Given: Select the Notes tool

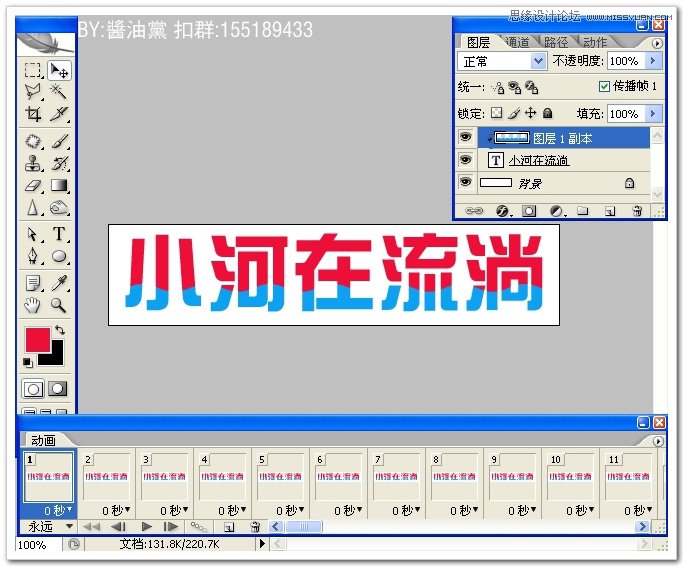Looking at the screenshot, I should [x=33, y=283].
